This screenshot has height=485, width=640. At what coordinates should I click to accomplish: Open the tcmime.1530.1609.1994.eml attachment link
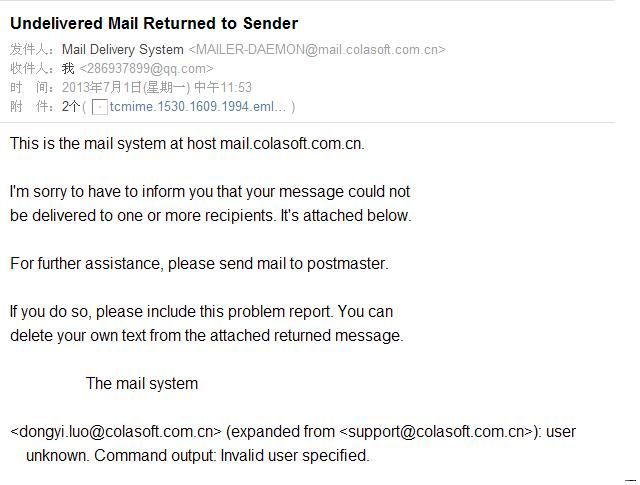coord(198,107)
